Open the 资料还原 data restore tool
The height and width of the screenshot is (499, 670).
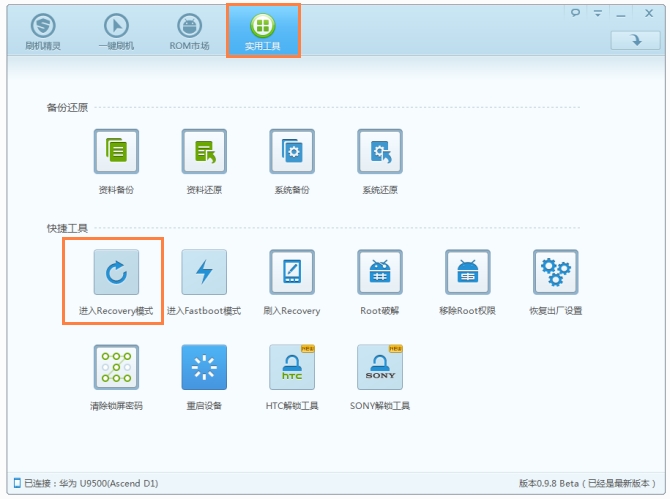(x=204, y=151)
